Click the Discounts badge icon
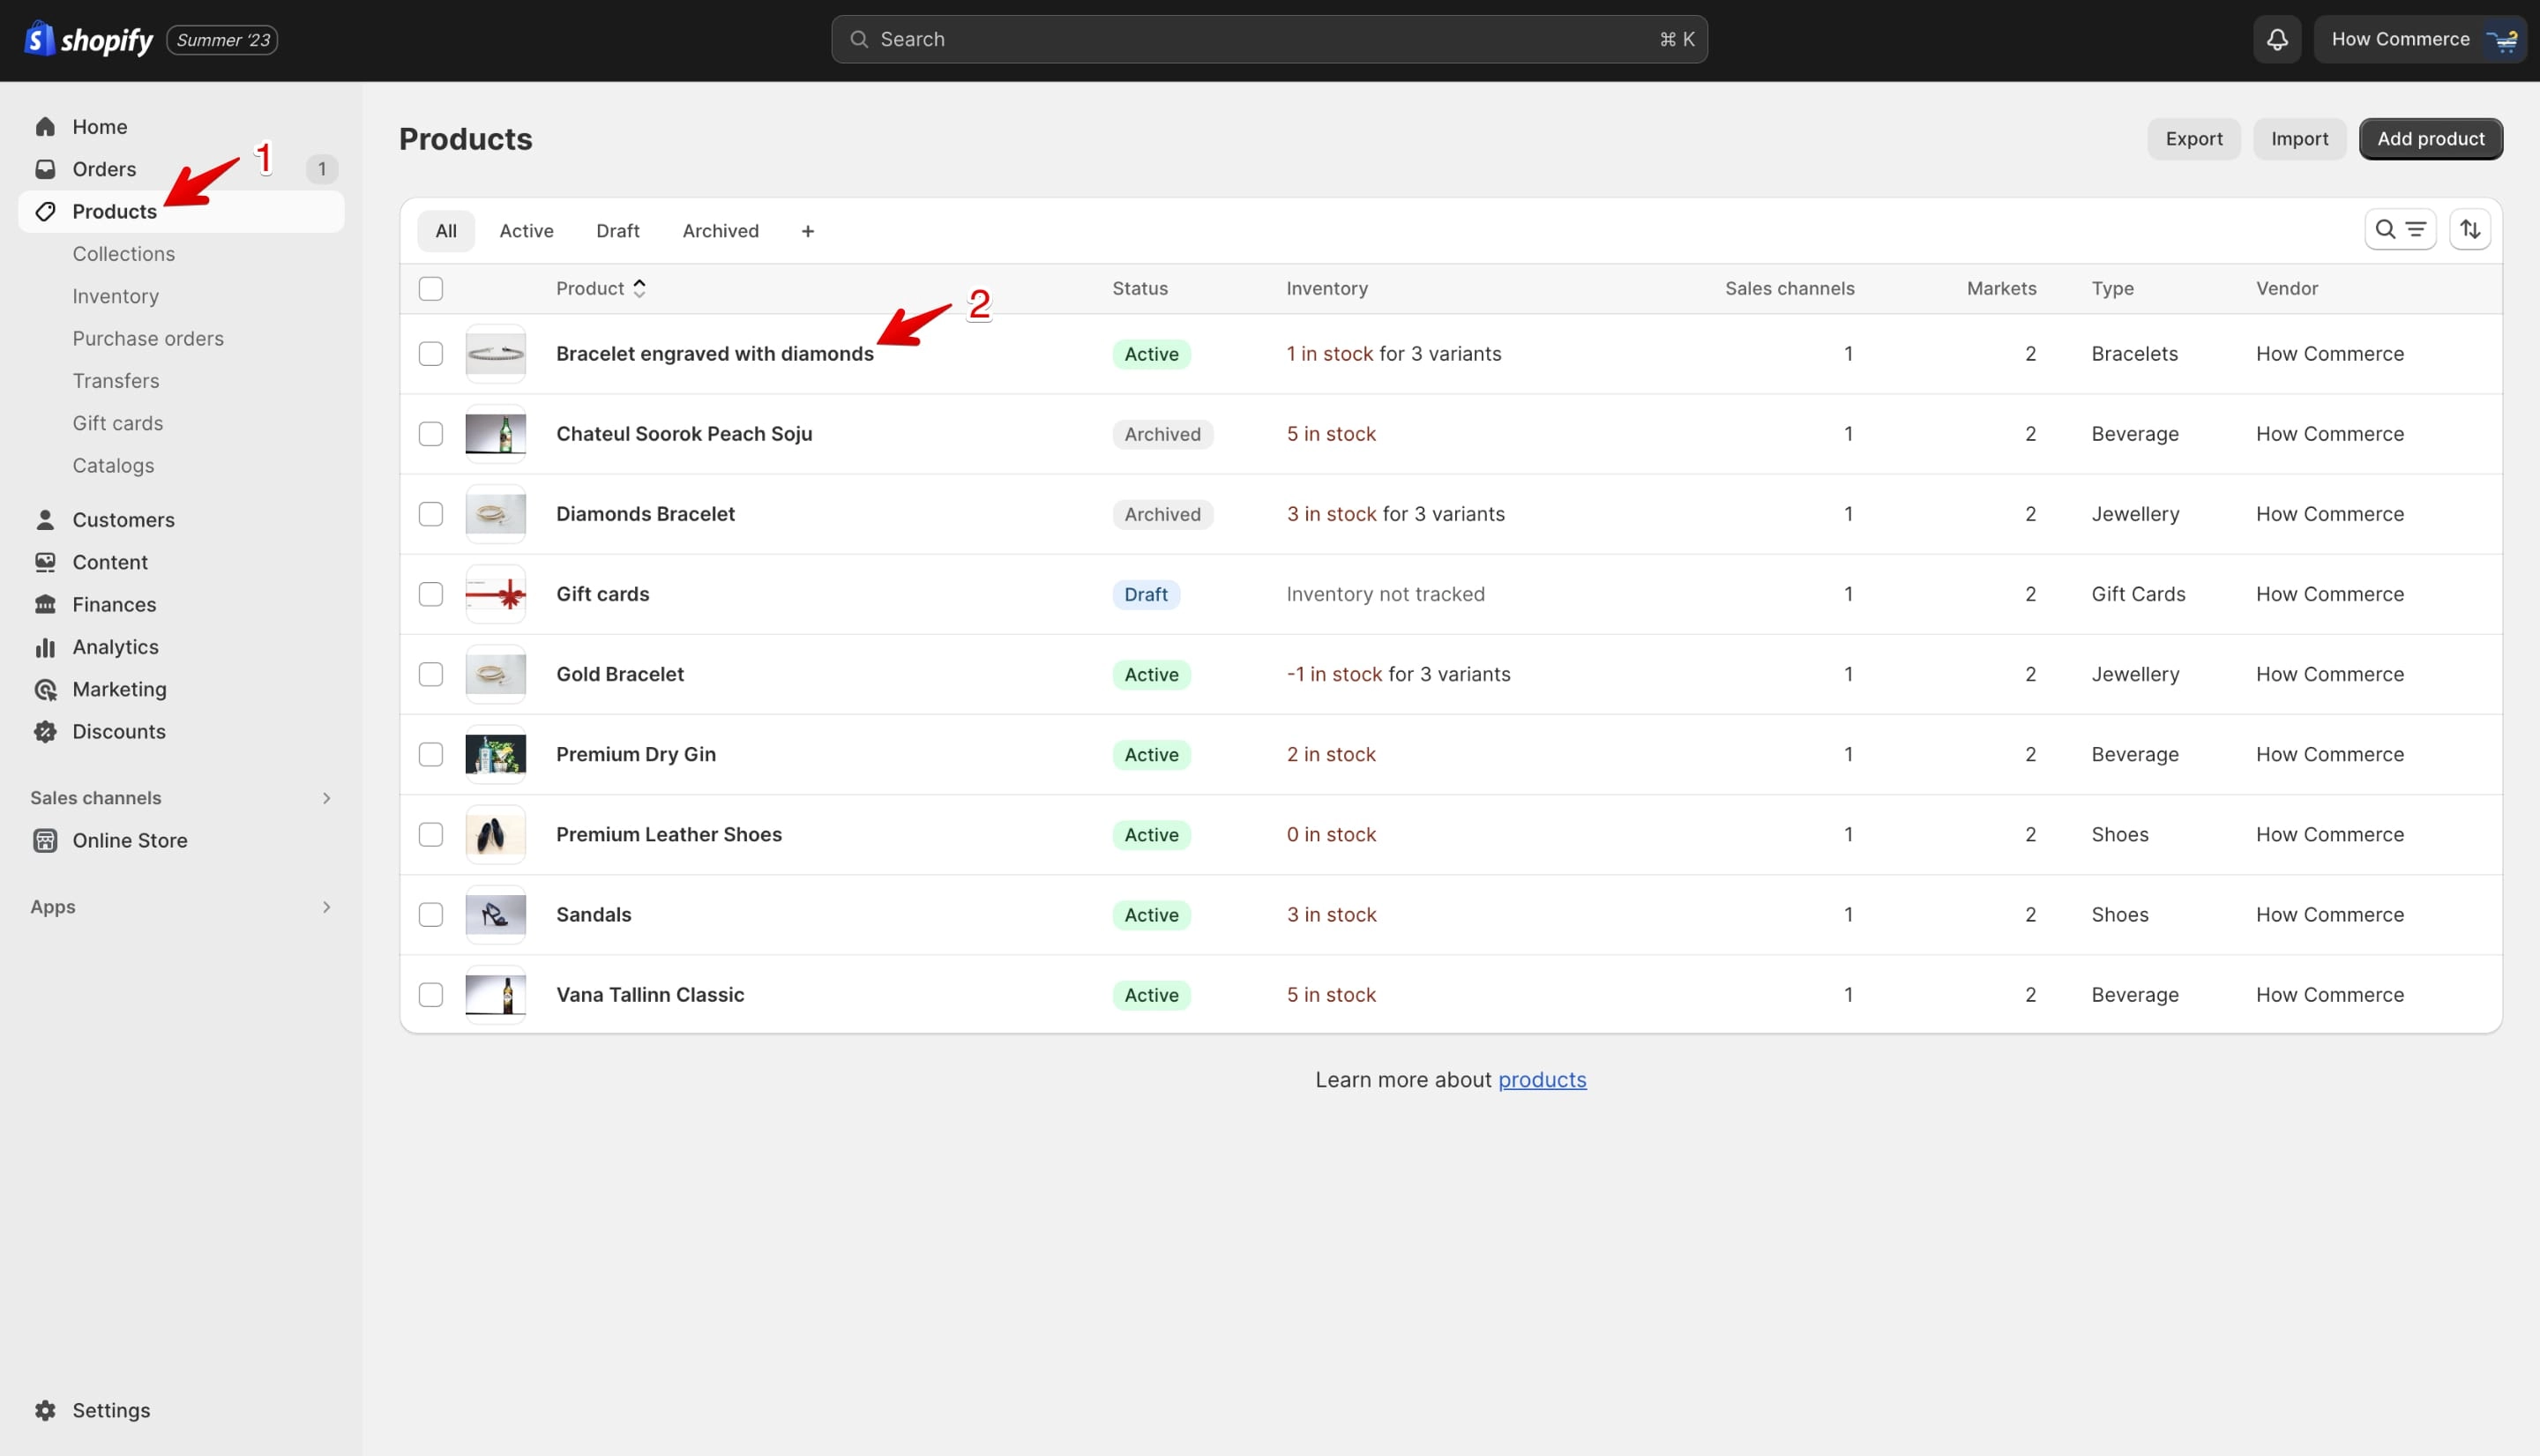Viewport: 2540px width, 1456px height. pos(45,731)
